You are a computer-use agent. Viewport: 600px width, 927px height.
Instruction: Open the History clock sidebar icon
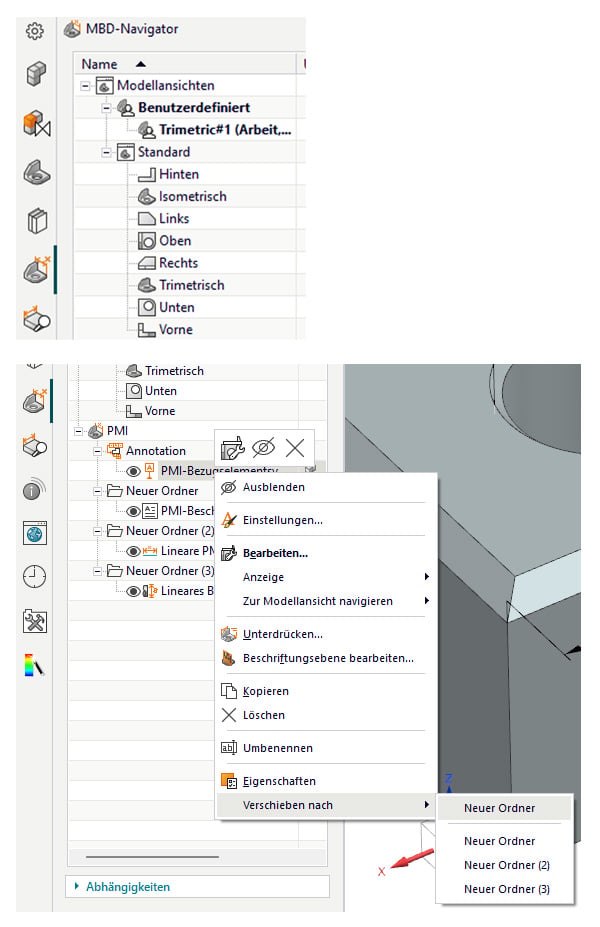34,576
